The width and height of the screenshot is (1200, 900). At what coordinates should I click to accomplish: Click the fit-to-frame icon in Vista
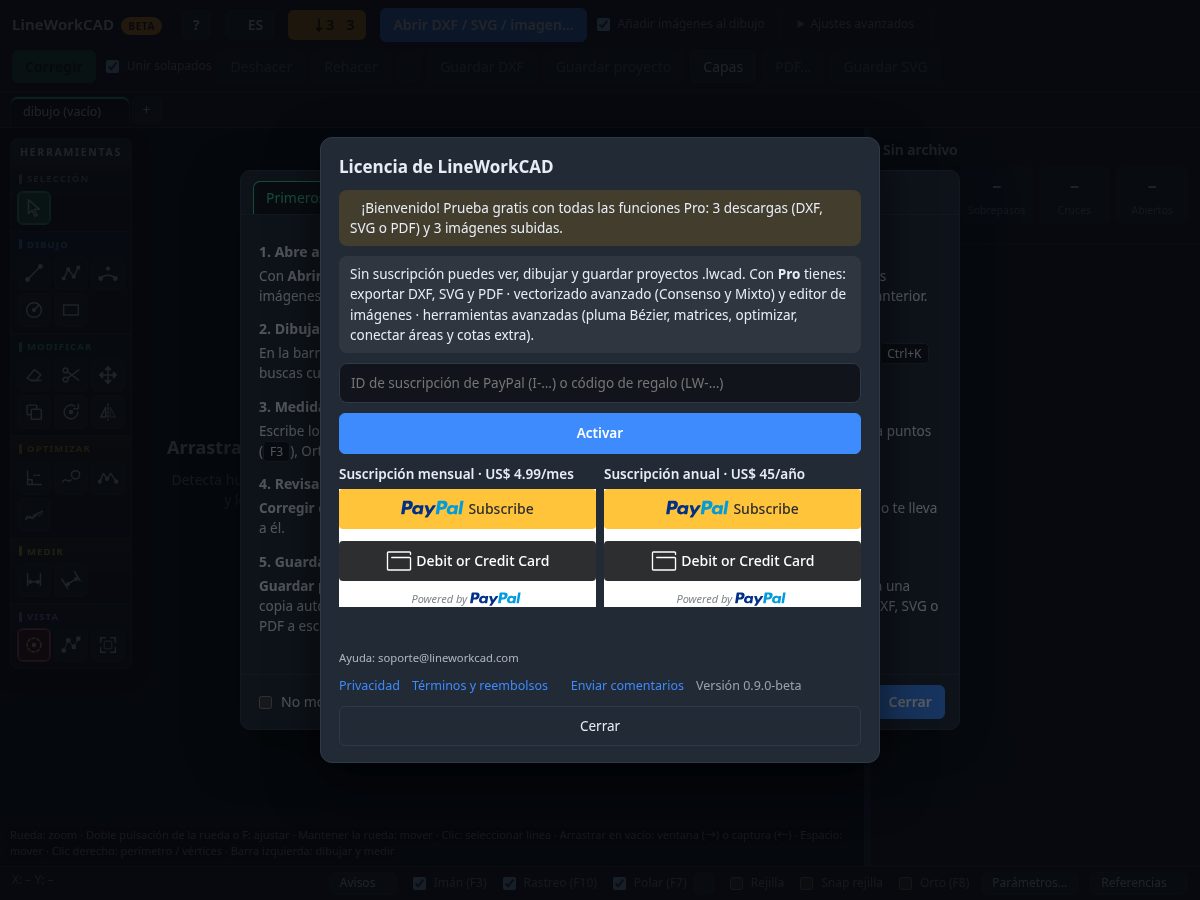click(x=108, y=645)
